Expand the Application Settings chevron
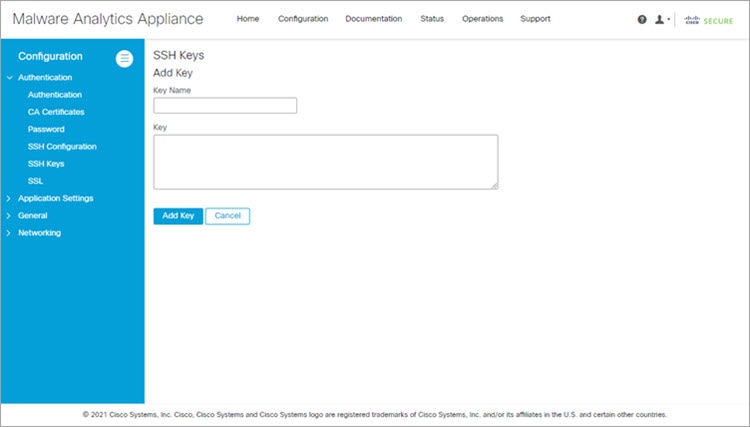 [9, 198]
